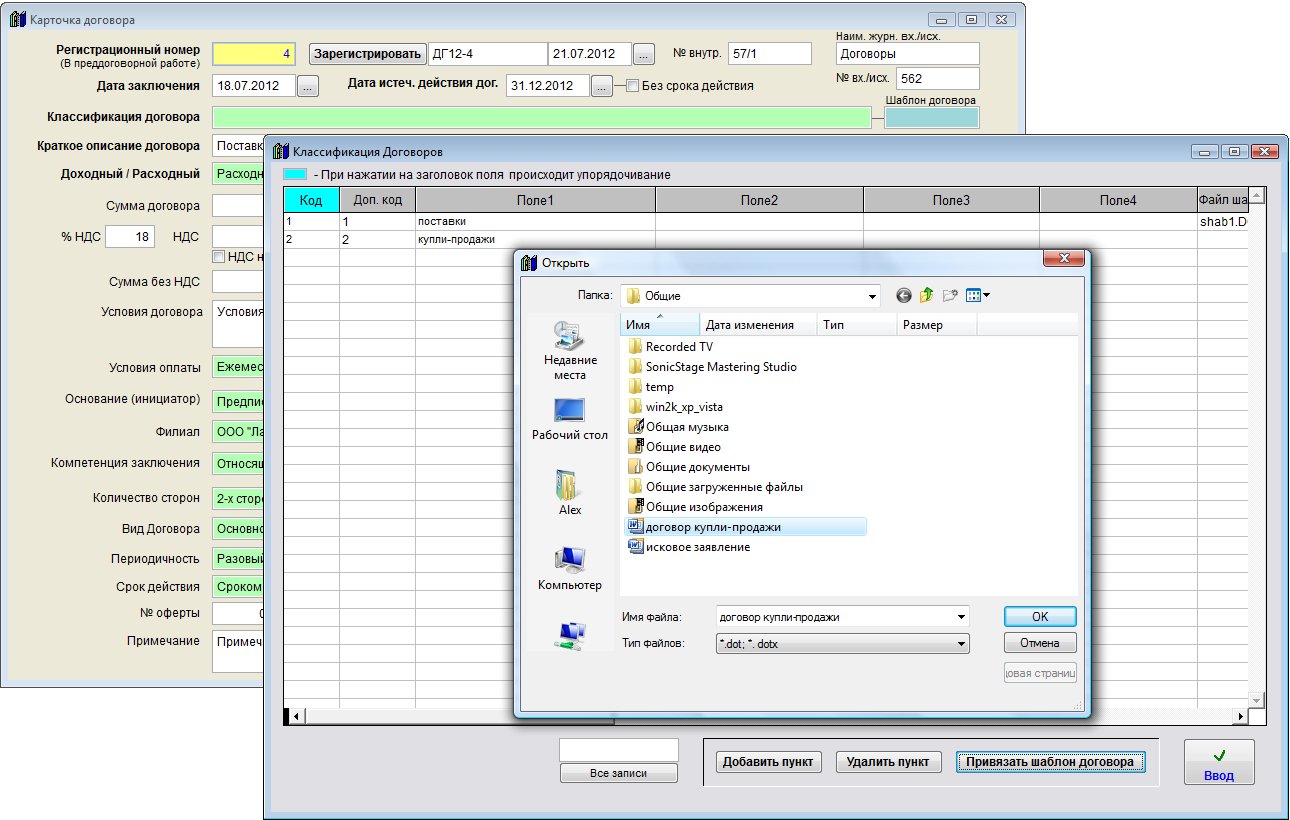Open the view menu icon
The height and width of the screenshot is (820, 1290).
(977, 296)
